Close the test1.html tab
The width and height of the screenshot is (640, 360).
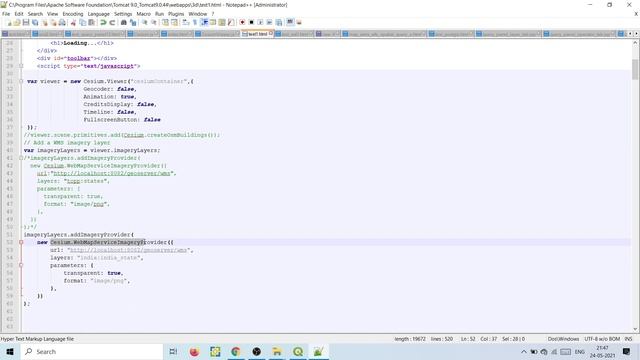271,33
